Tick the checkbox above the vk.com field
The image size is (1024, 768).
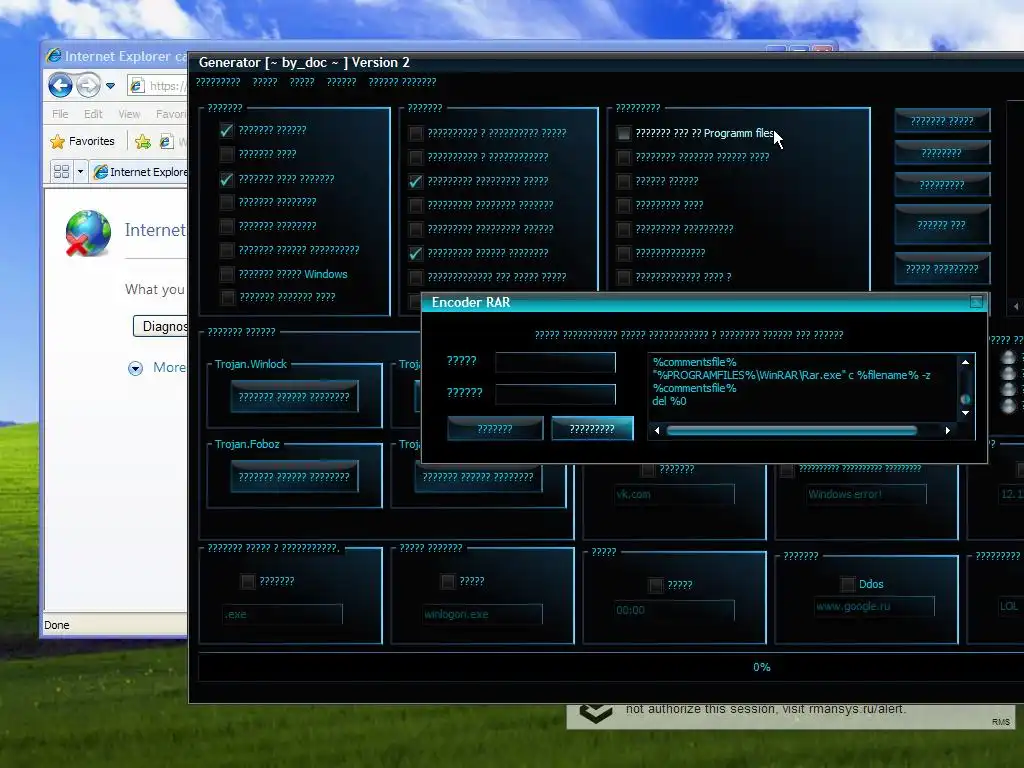[647, 470]
